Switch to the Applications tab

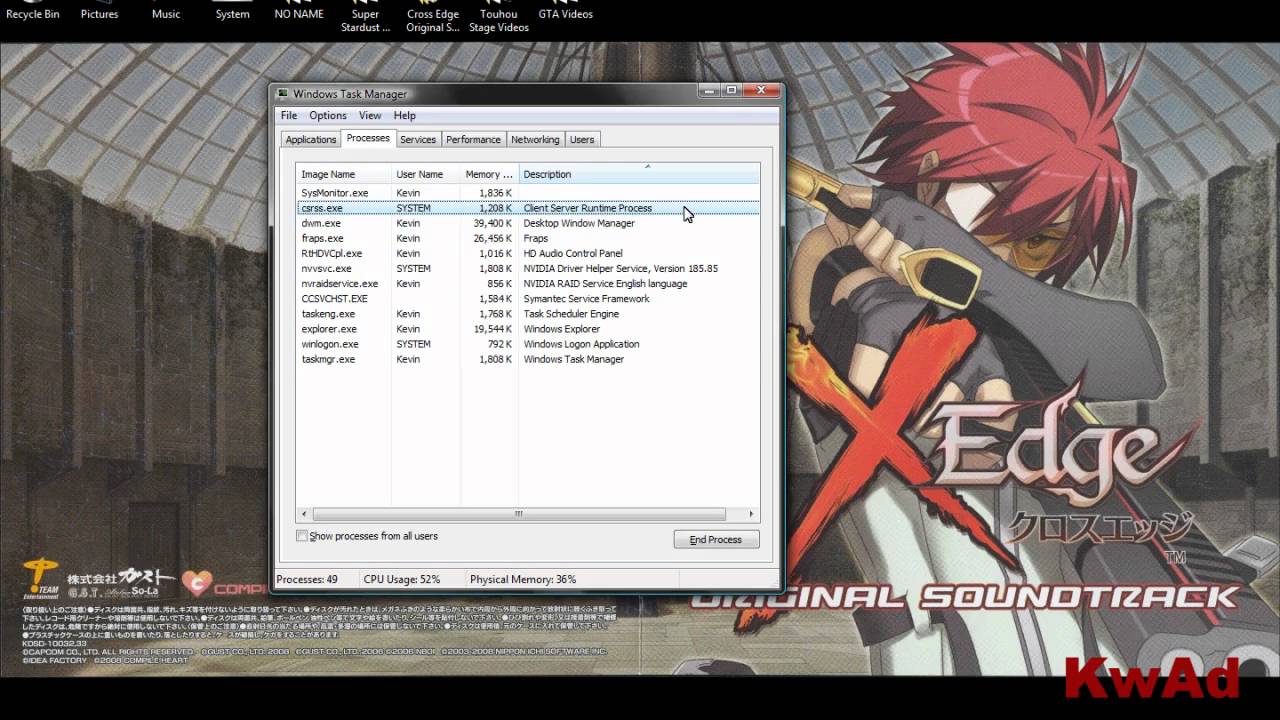click(x=311, y=139)
